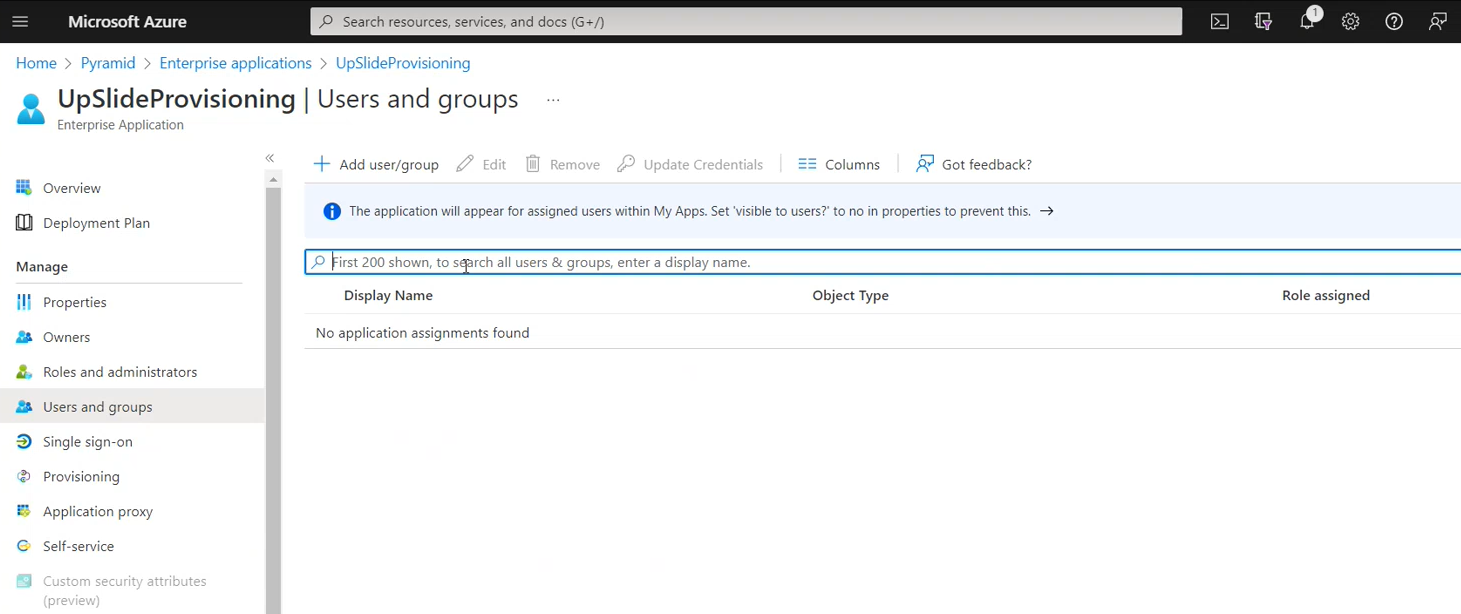Click the Users and groups sidebar icon
The height and width of the screenshot is (614, 1461).
click(x=24, y=407)
